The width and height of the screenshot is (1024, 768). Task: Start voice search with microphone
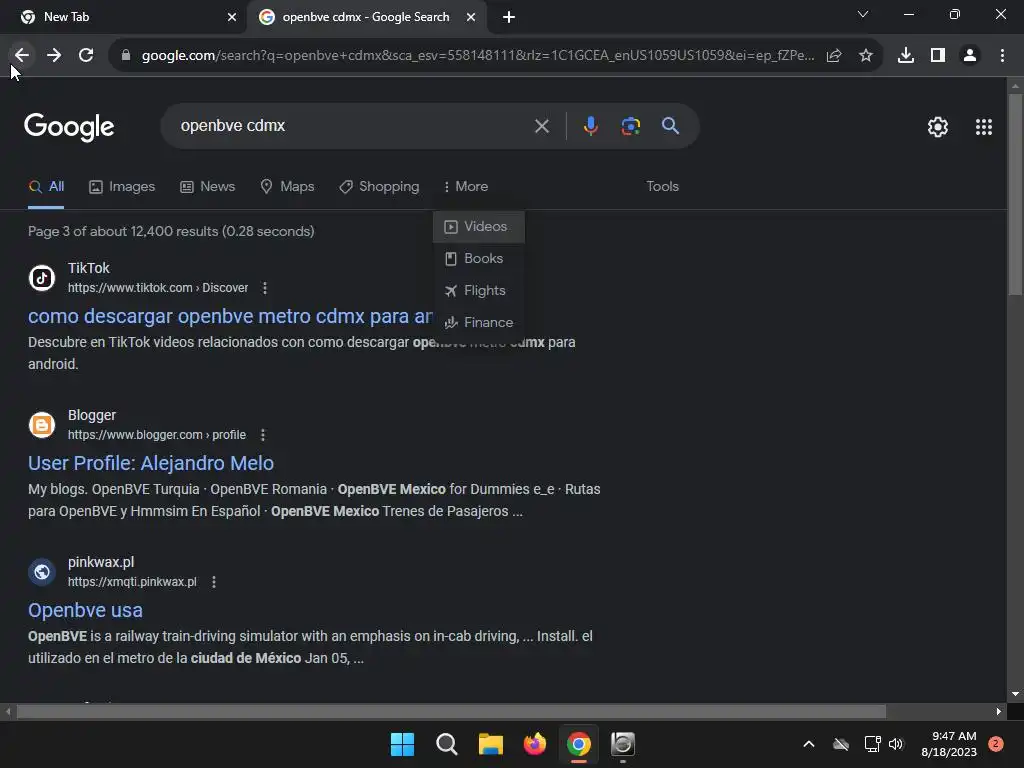(x=590, y=126)
